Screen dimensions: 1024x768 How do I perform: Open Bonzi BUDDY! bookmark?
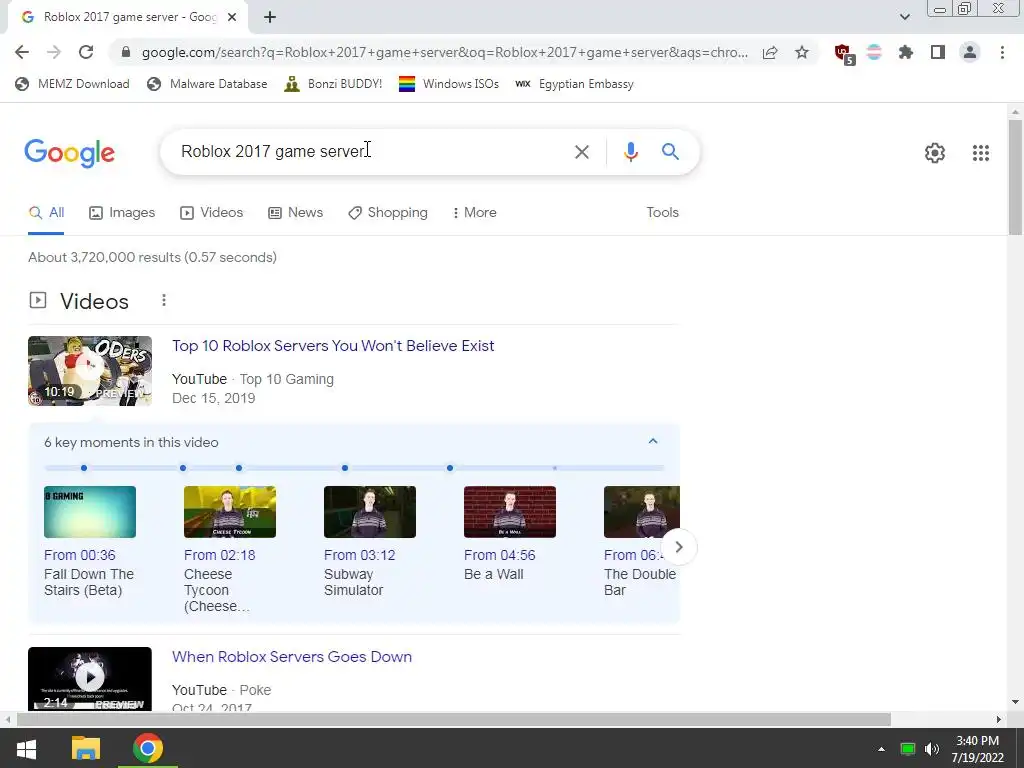pyautogui.click(x=333, y=84)
